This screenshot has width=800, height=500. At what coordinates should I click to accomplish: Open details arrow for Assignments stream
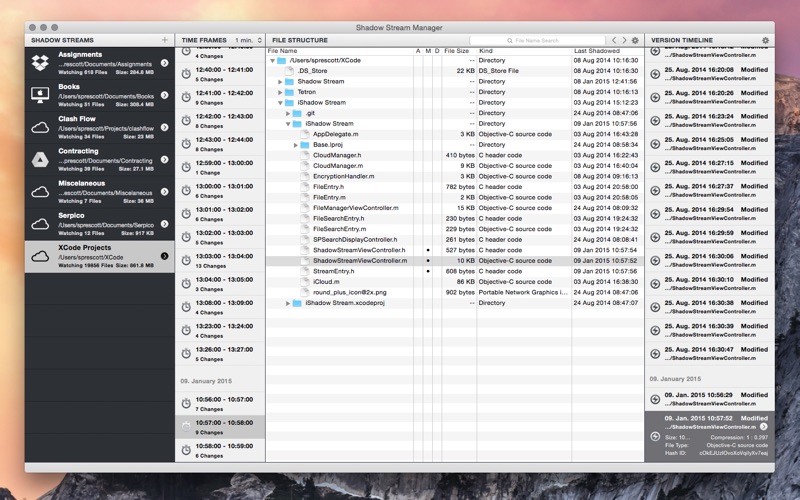point(165,63)
